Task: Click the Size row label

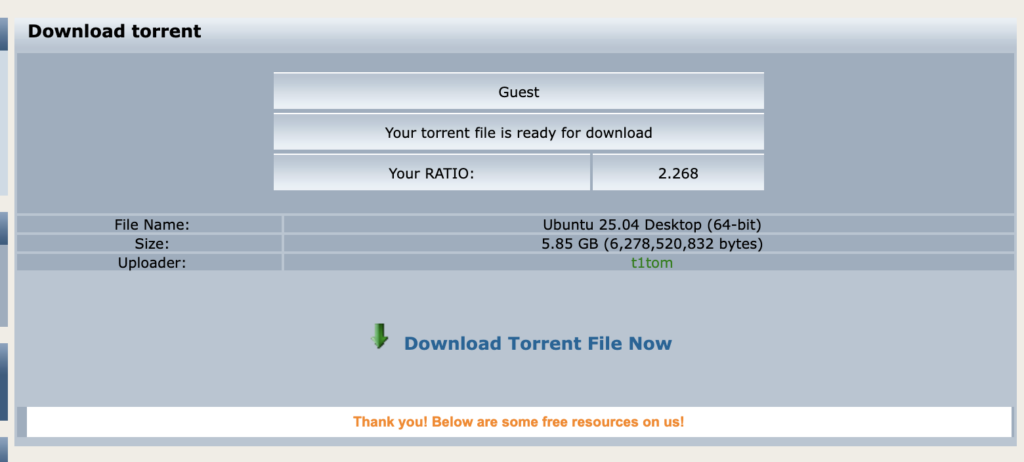Action: click(x=151, y=243)
